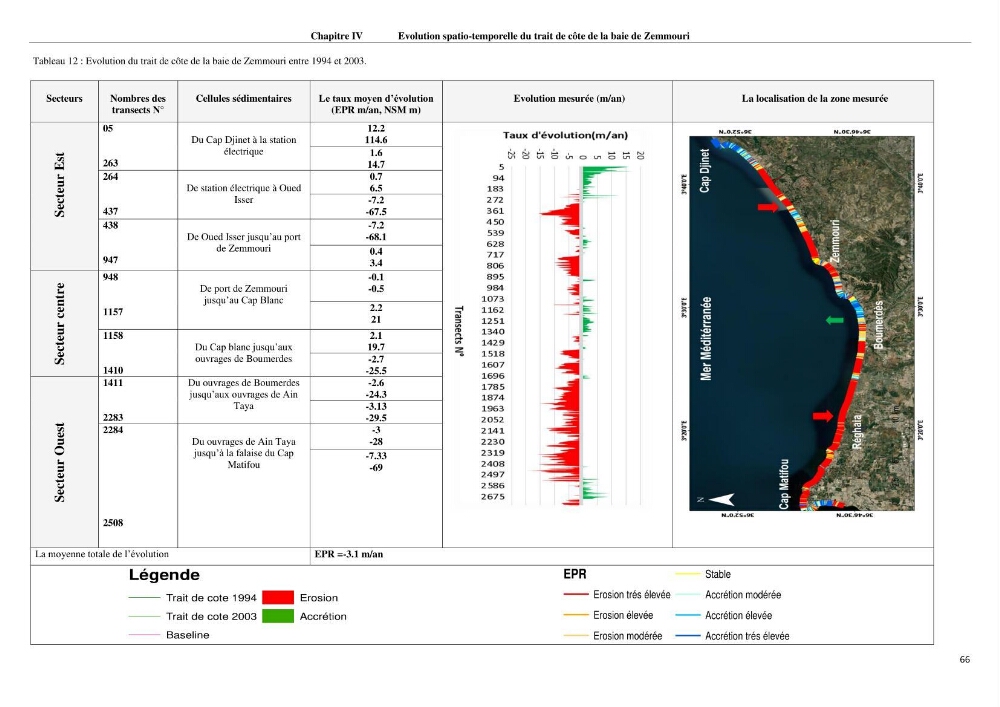Viewport: 1000px width, 707px height.
Task: Click the 'Réghaia' map label
Action: click(x=857, y=432)
